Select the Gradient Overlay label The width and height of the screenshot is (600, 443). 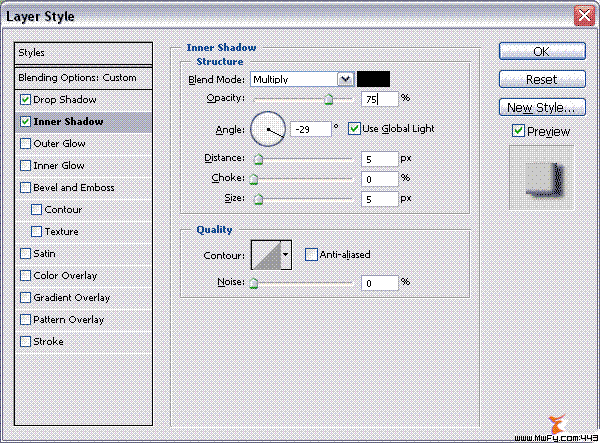pyautogui.click(x=72, y=298)
